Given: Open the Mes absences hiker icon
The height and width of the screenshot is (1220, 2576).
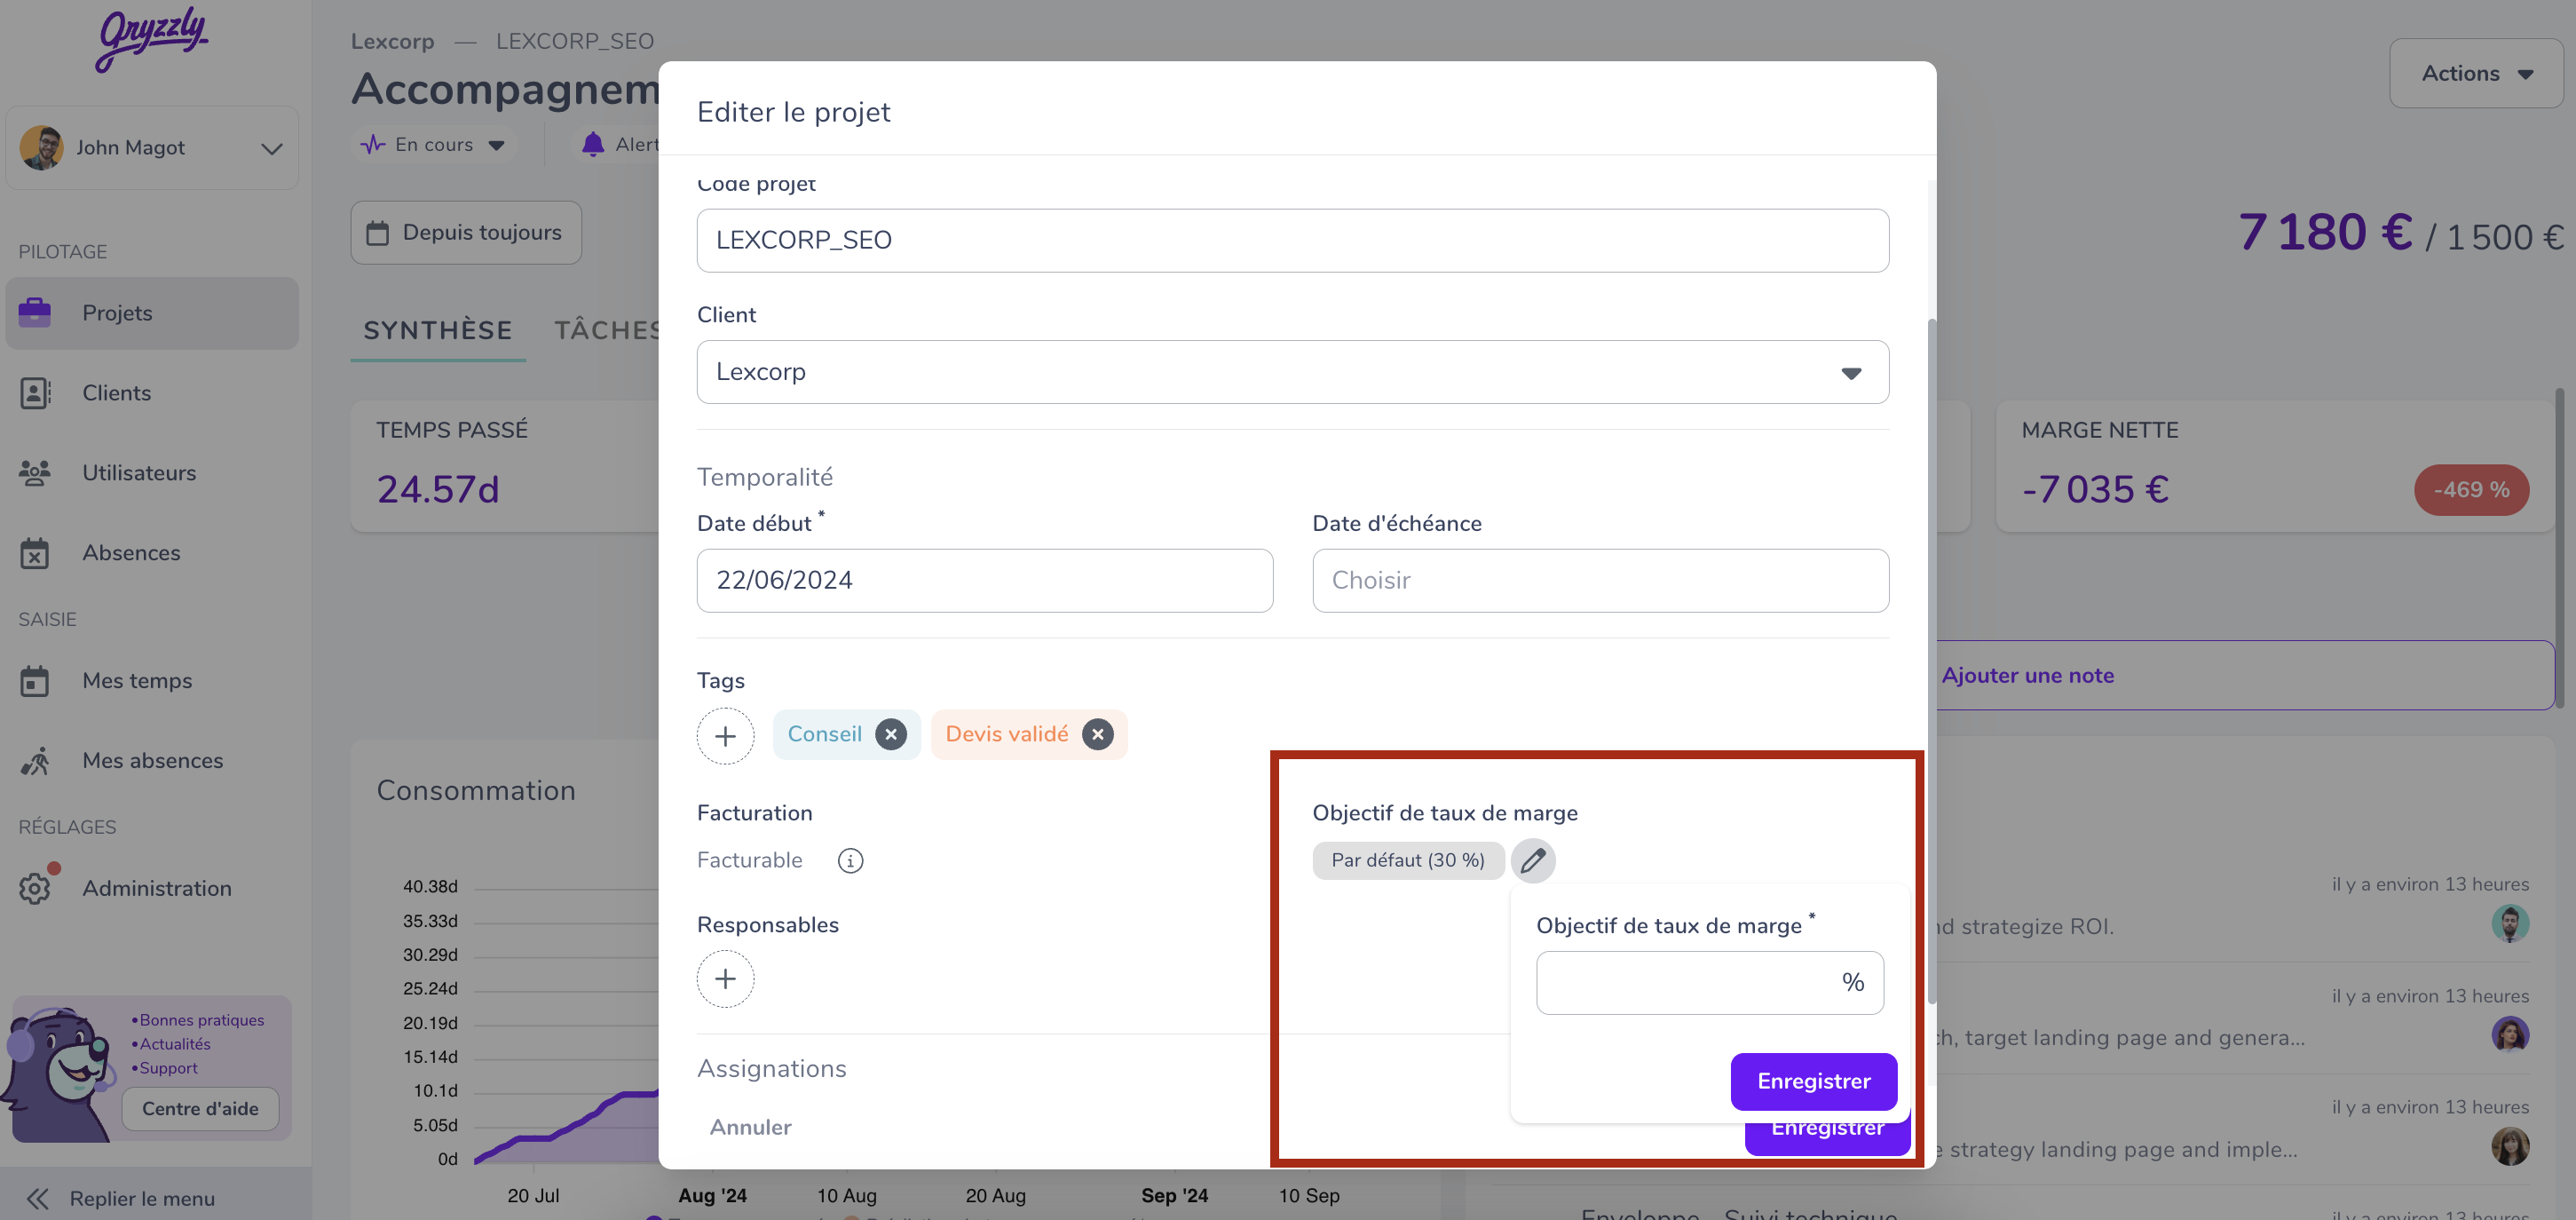Looking at the screenshot, I should (35, 761).
